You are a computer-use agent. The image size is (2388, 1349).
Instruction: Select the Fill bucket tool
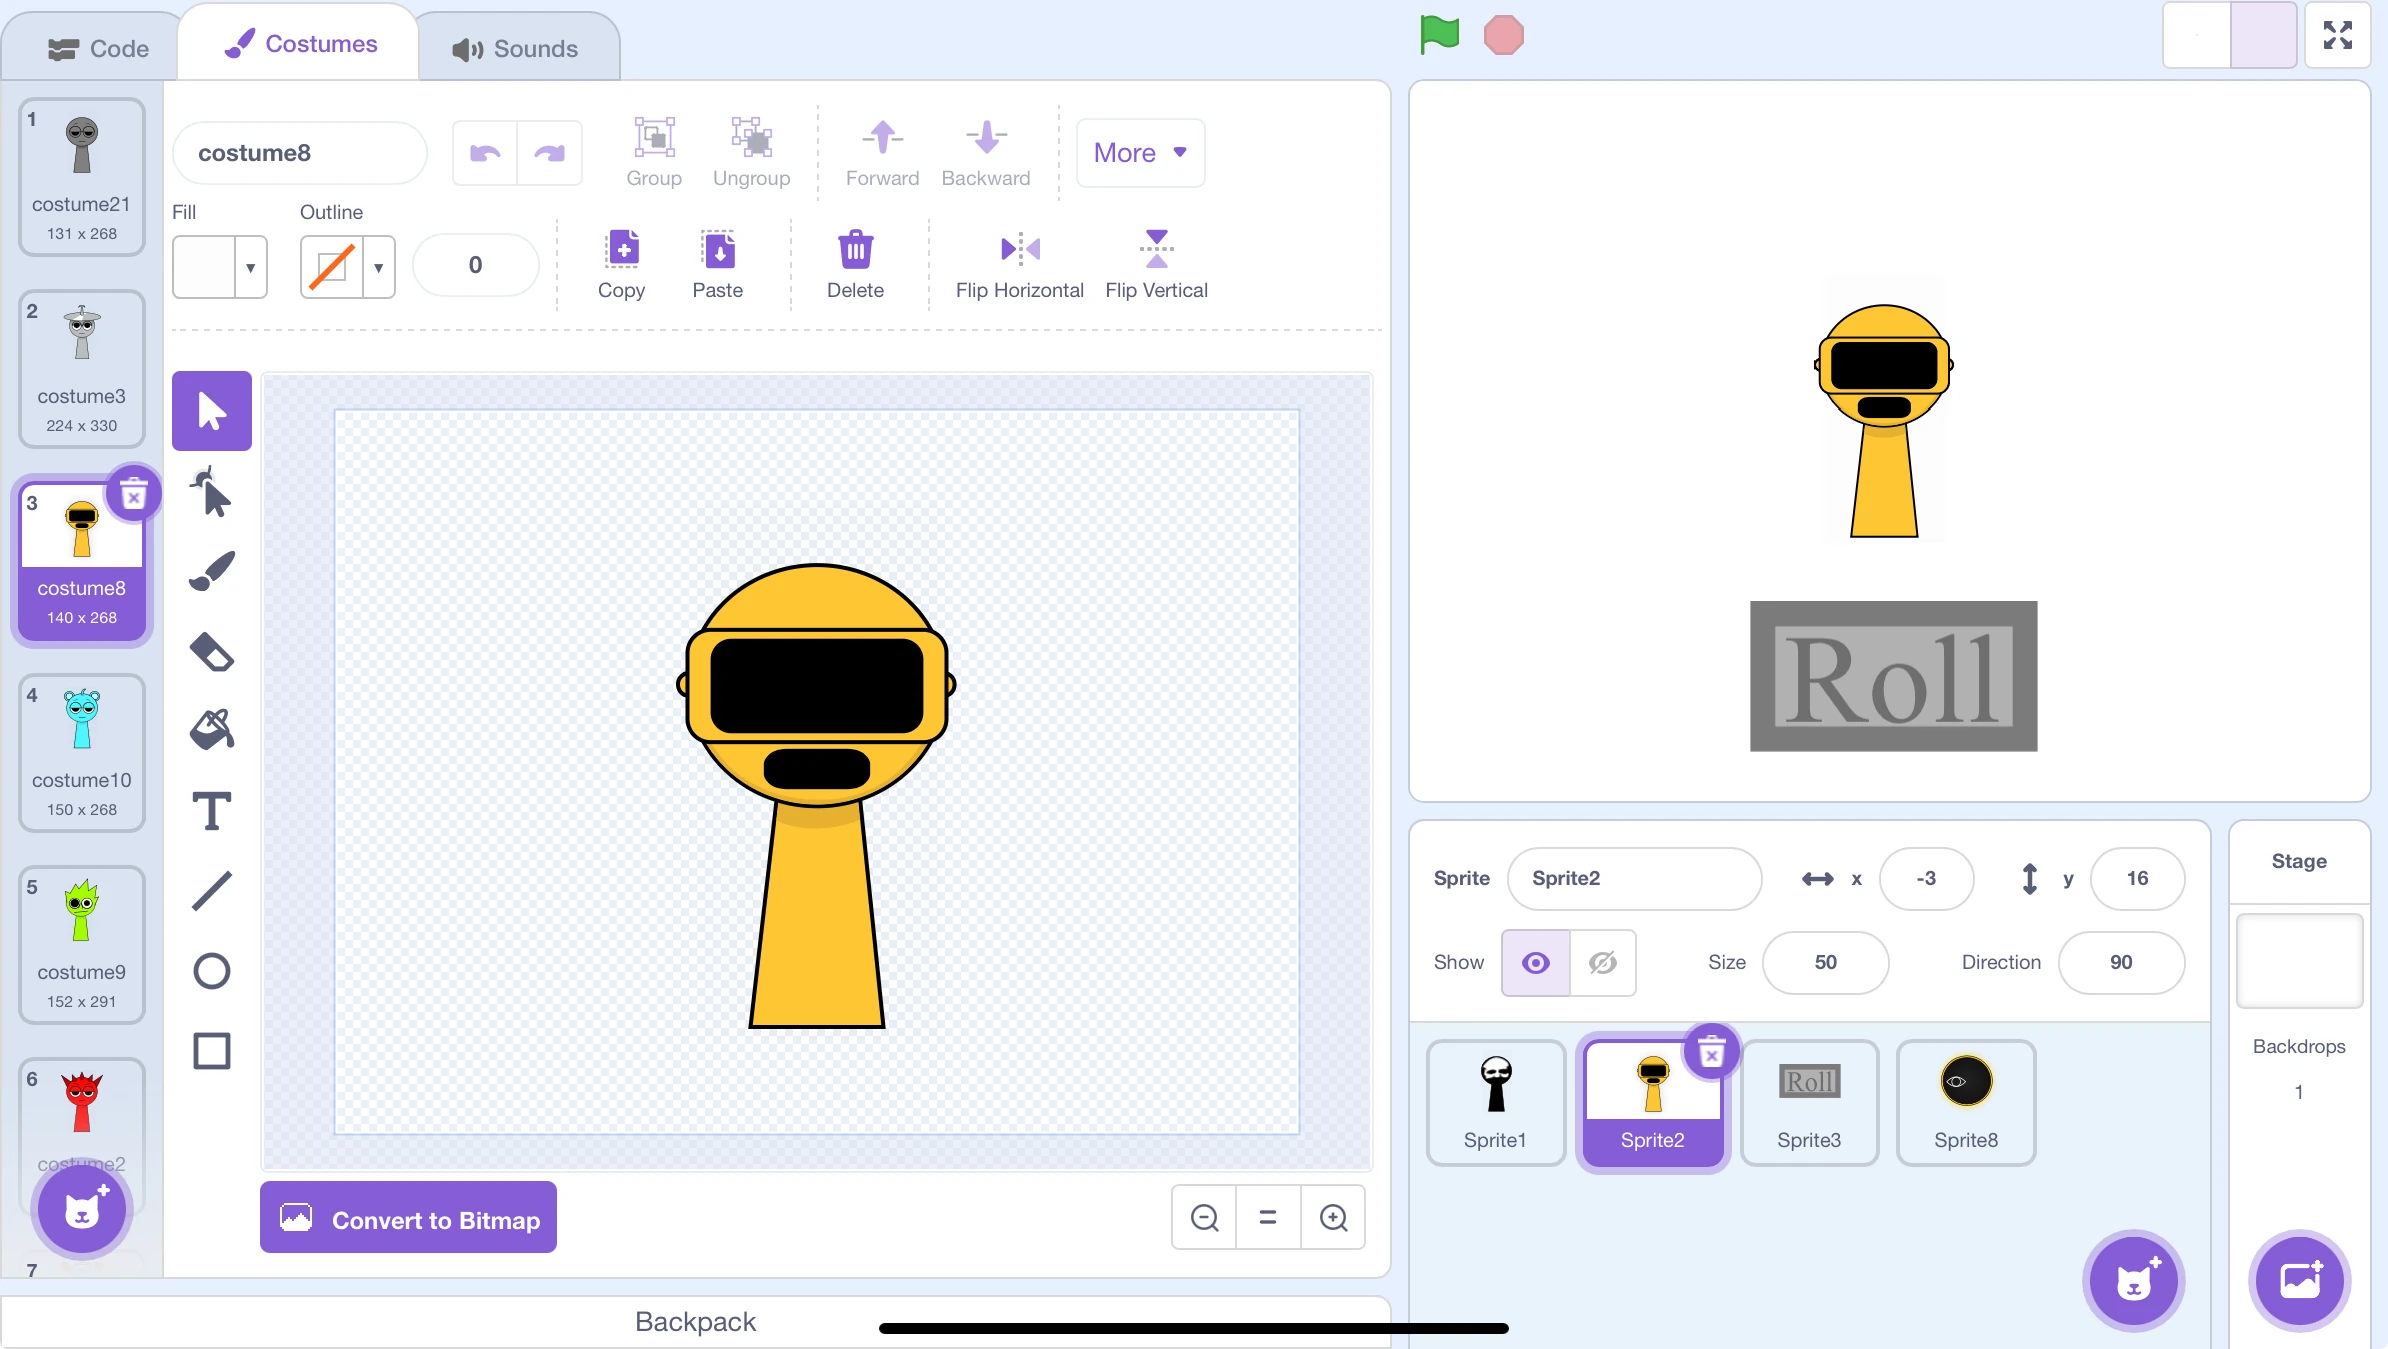pos(211,730)
